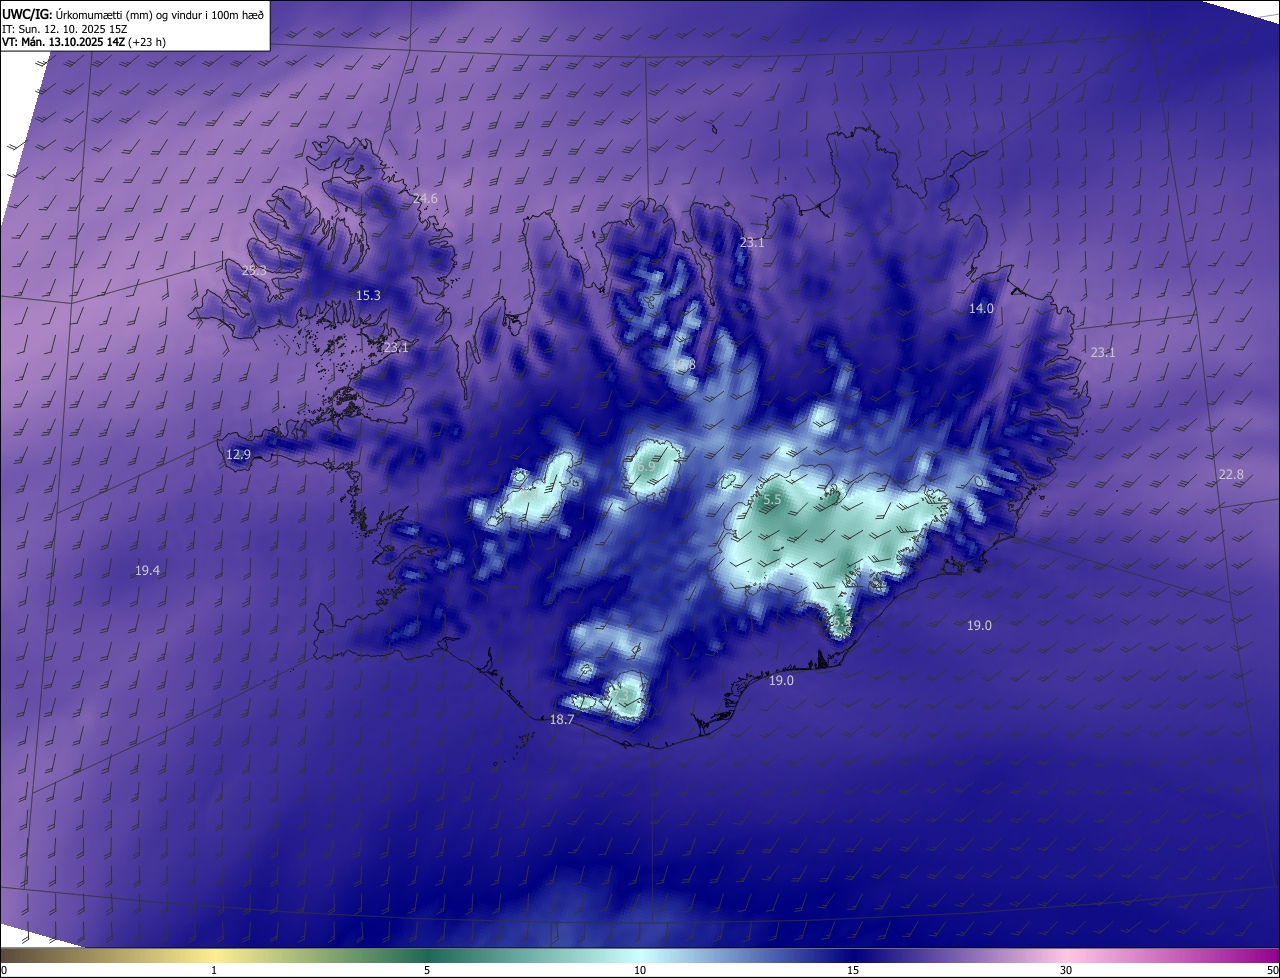Click the 10.8 value label in the northern highlands

pyautogui.click(x=683, y=366)
